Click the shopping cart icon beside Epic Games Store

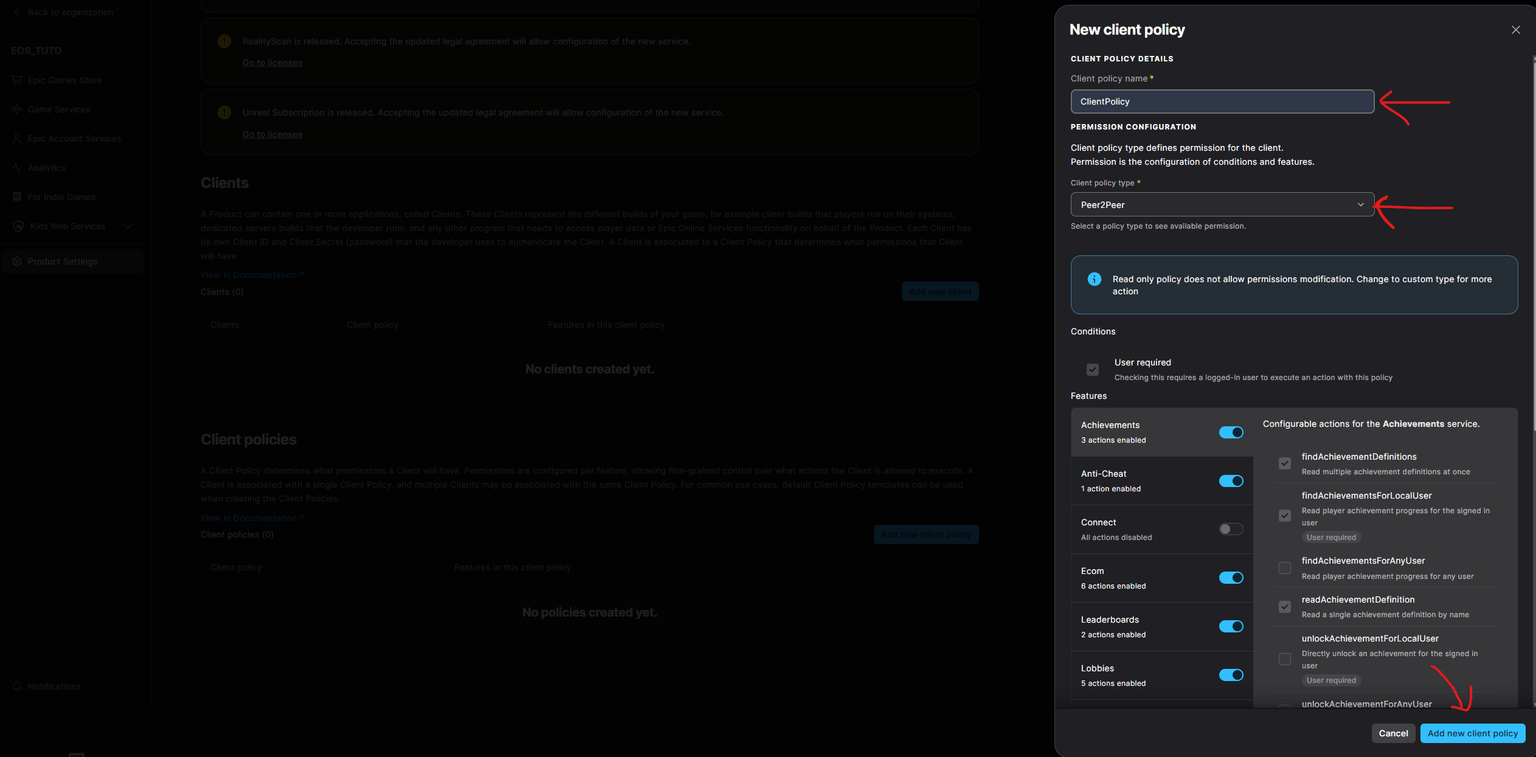tap(16, 80)
